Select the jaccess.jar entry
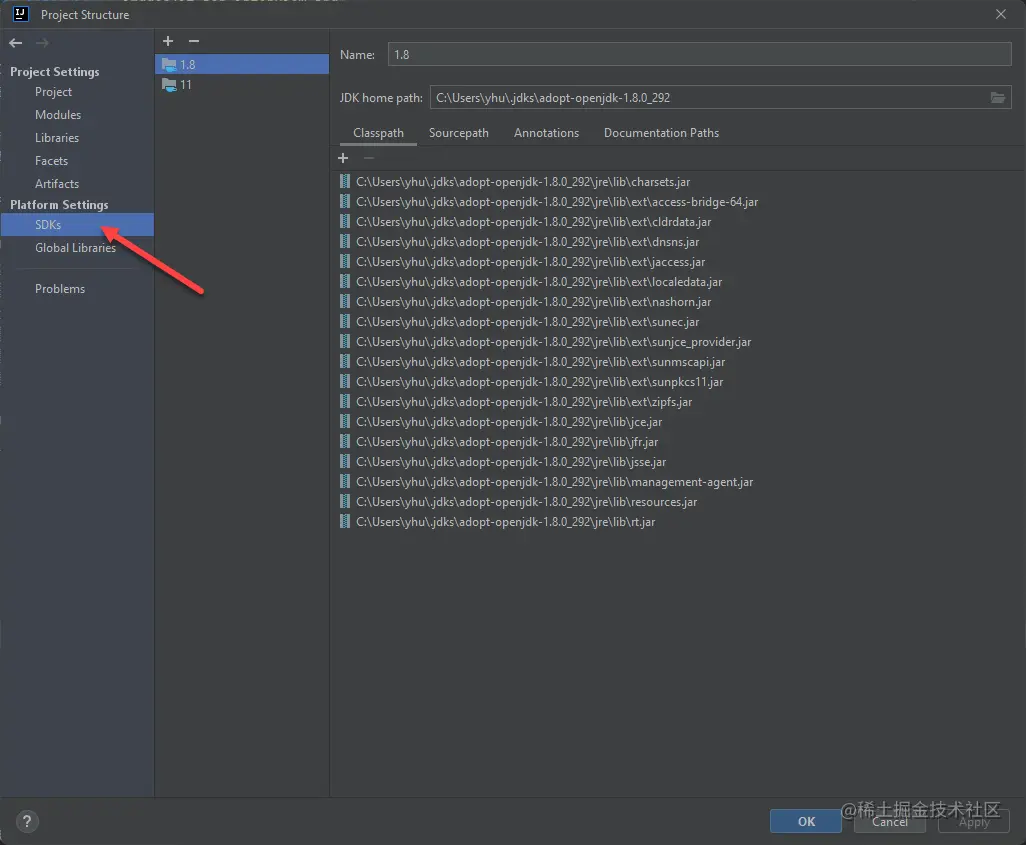 tap(531, 262)
